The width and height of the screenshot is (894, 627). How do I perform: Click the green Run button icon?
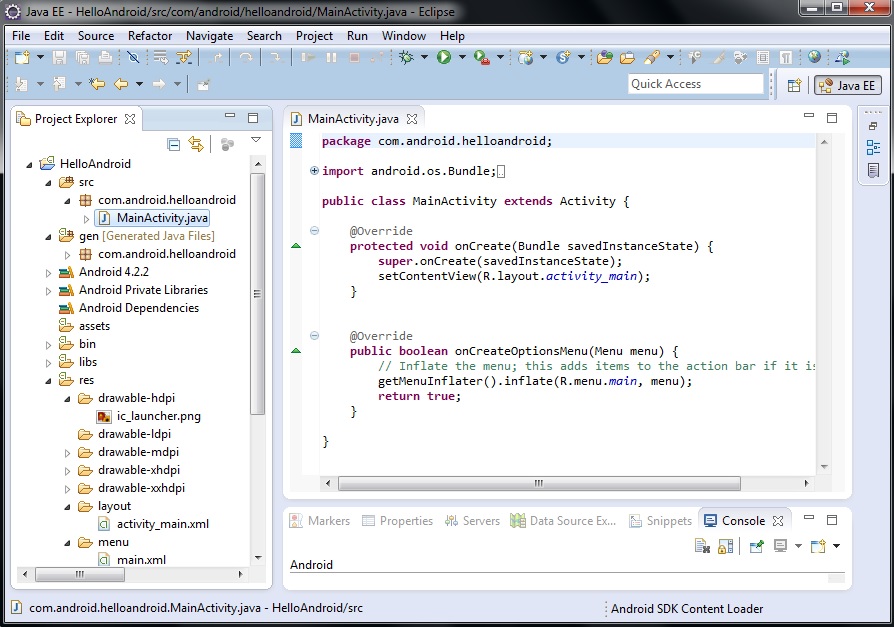[x=444, y=57]
